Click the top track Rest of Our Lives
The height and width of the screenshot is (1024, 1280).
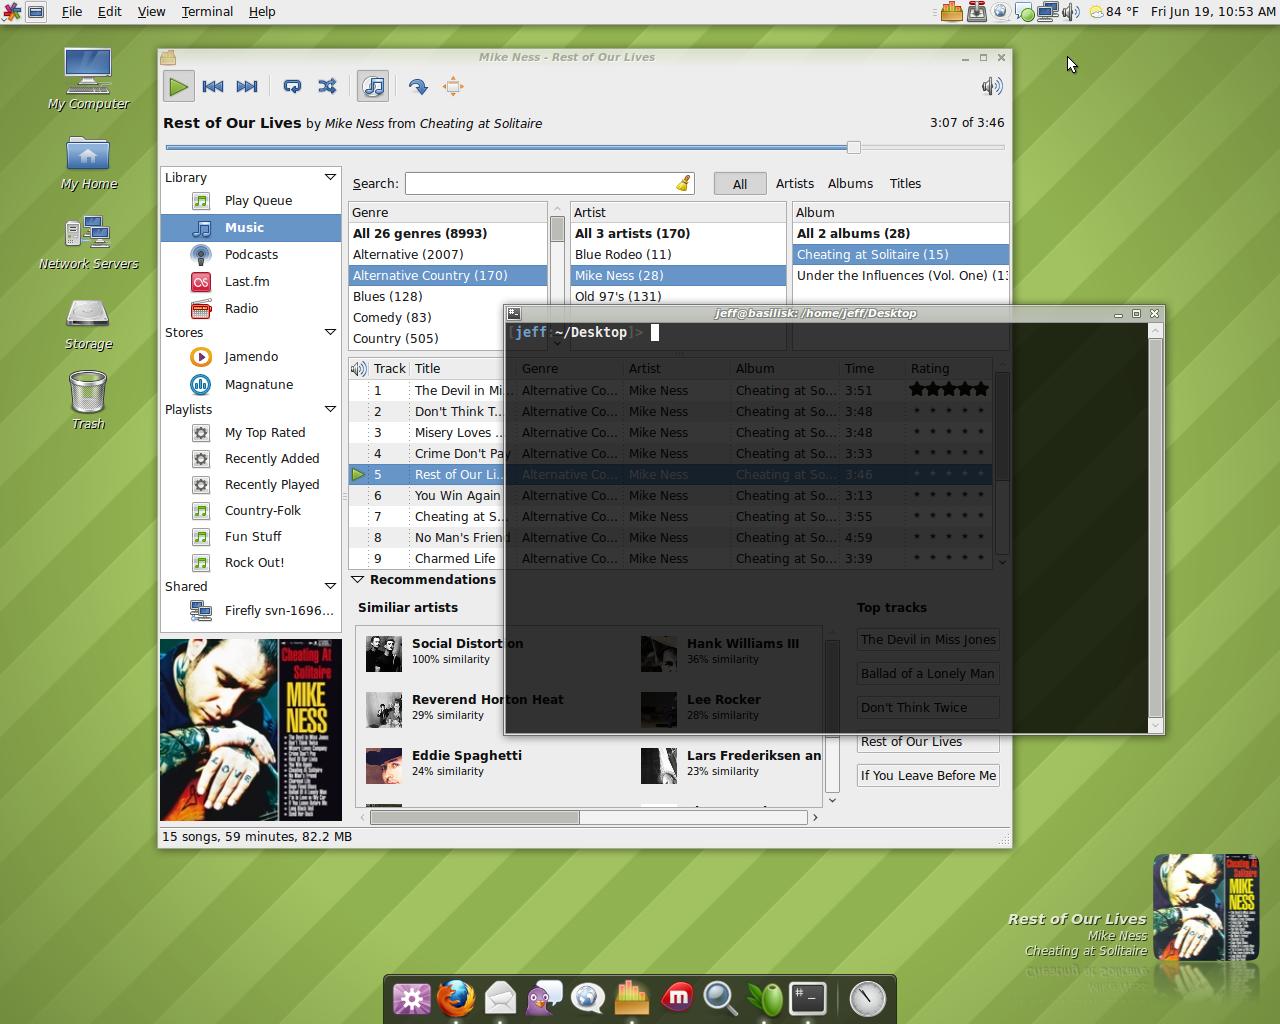928,741
